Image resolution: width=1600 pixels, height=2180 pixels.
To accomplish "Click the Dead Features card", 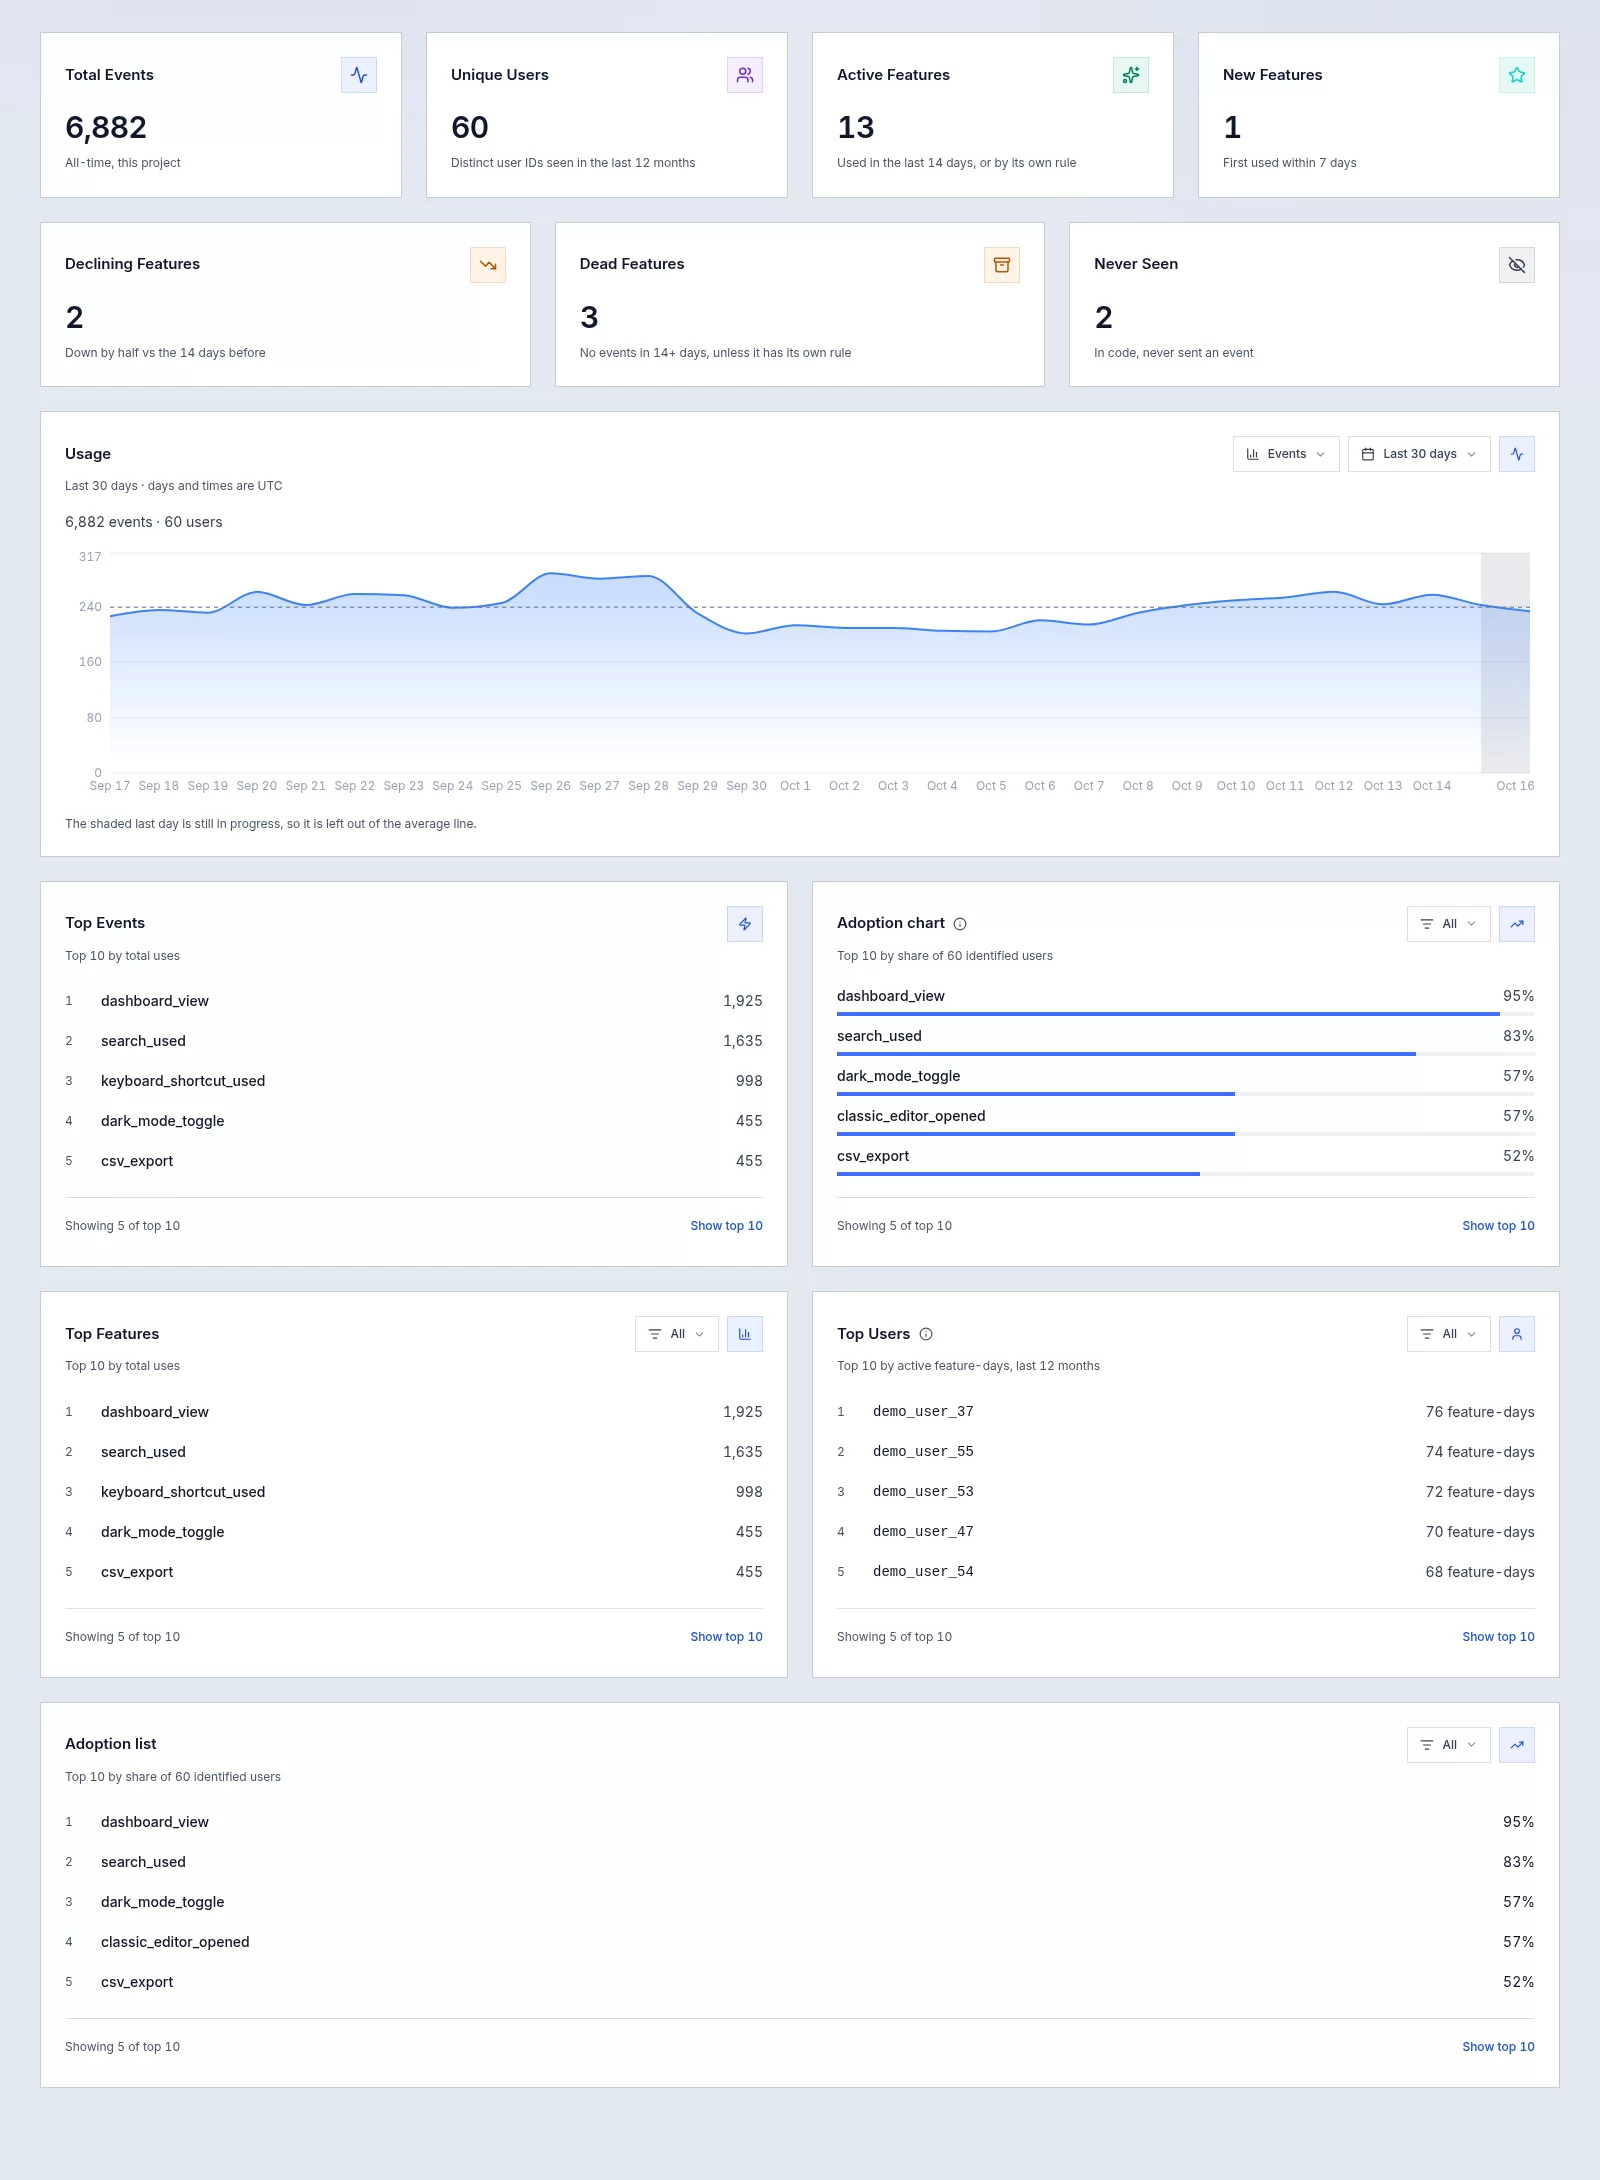I will pos(800,304).
